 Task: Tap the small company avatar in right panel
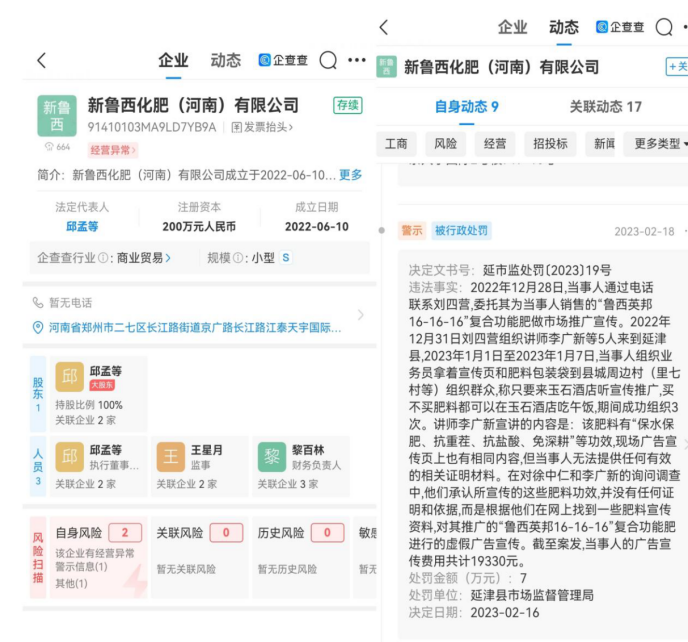(387, 67)
